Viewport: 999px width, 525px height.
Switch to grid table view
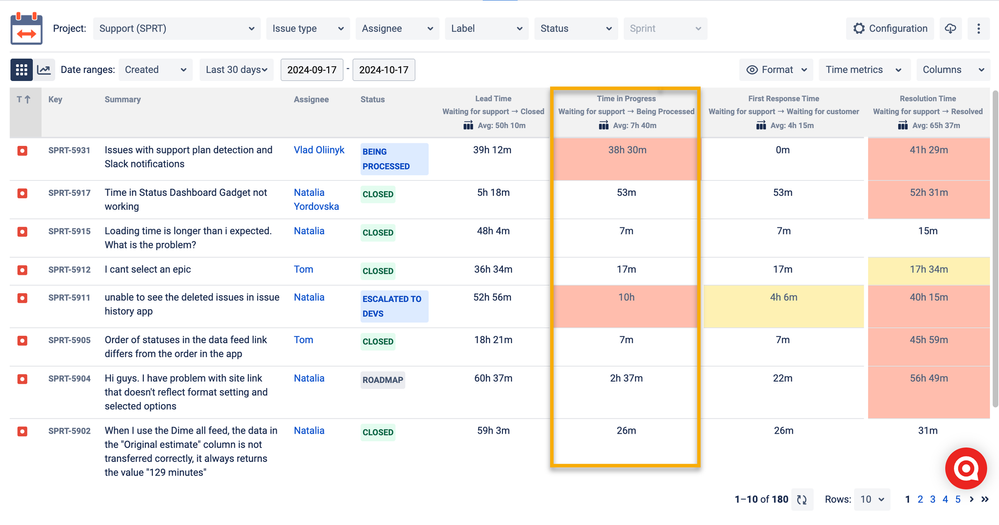pyautogui.click(x=21, y=70)
